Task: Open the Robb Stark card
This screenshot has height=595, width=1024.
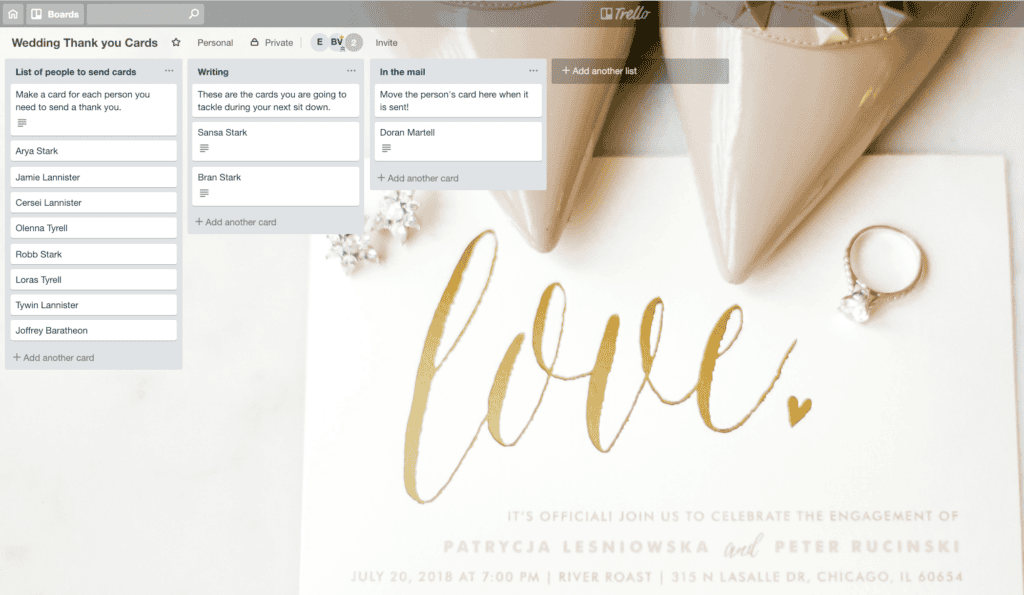Action: click(x=93, y=254)
